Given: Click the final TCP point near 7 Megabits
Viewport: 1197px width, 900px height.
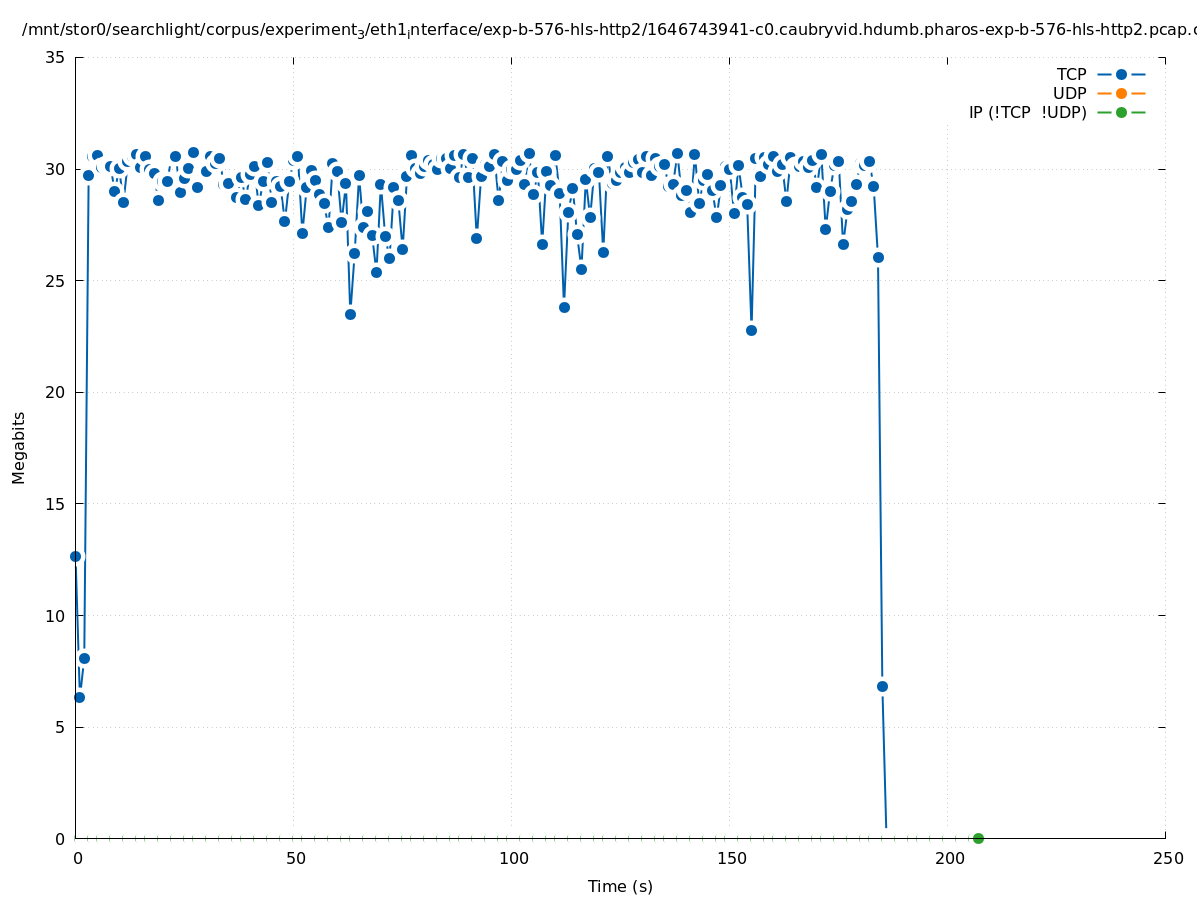Looking at the screenshot, I should pos(882,686).
